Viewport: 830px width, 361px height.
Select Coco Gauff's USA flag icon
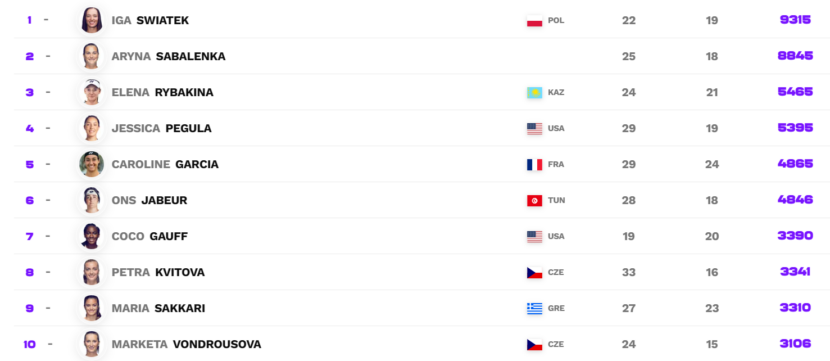click(534, 237)
